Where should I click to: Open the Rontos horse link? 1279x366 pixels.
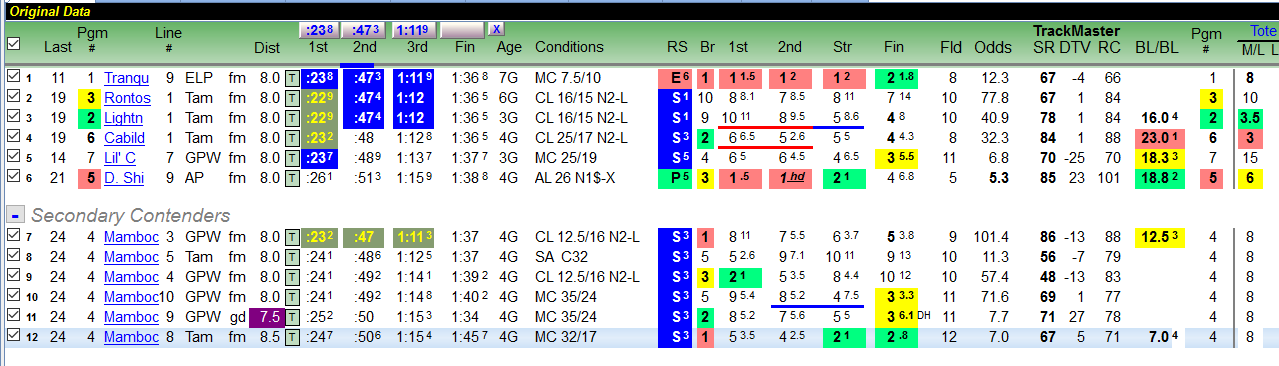(x=127, y=97)
